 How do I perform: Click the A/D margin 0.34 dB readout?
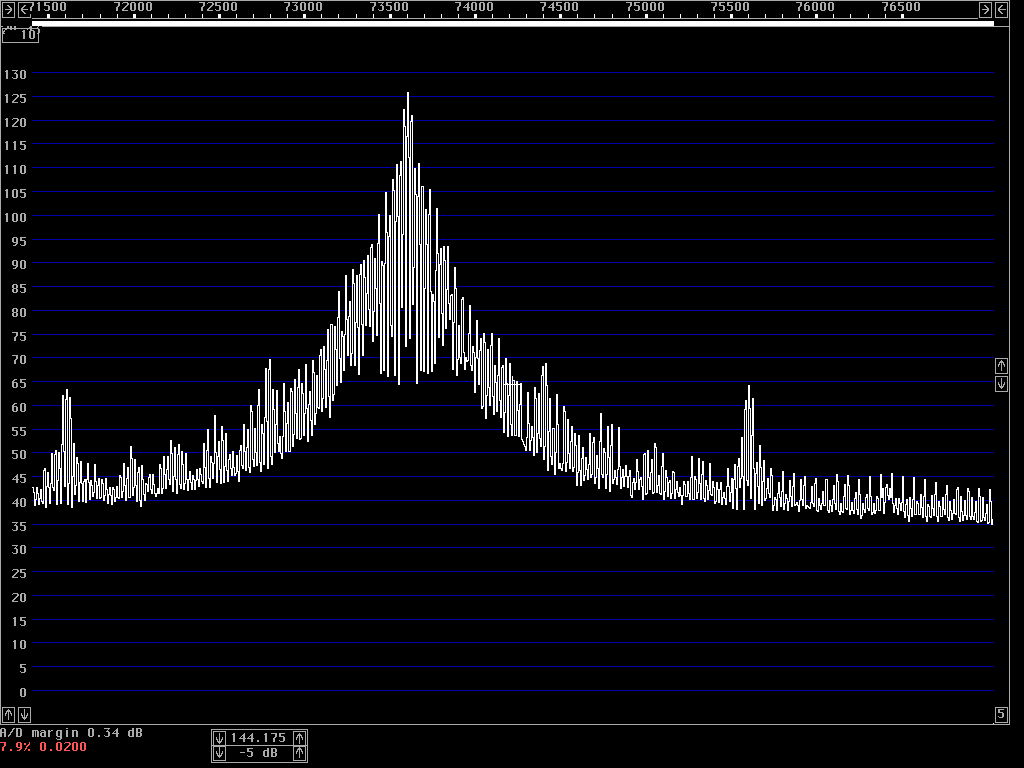[x=72, y=733]
